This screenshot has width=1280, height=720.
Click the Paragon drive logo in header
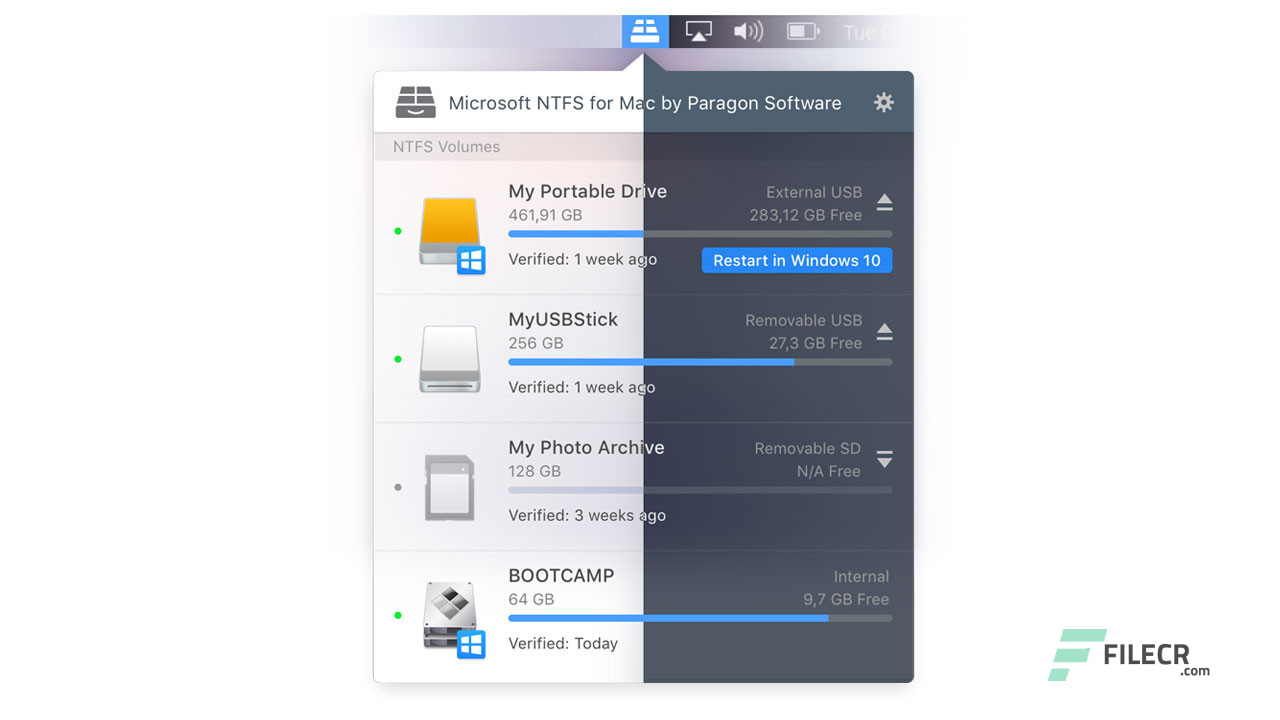416,102
